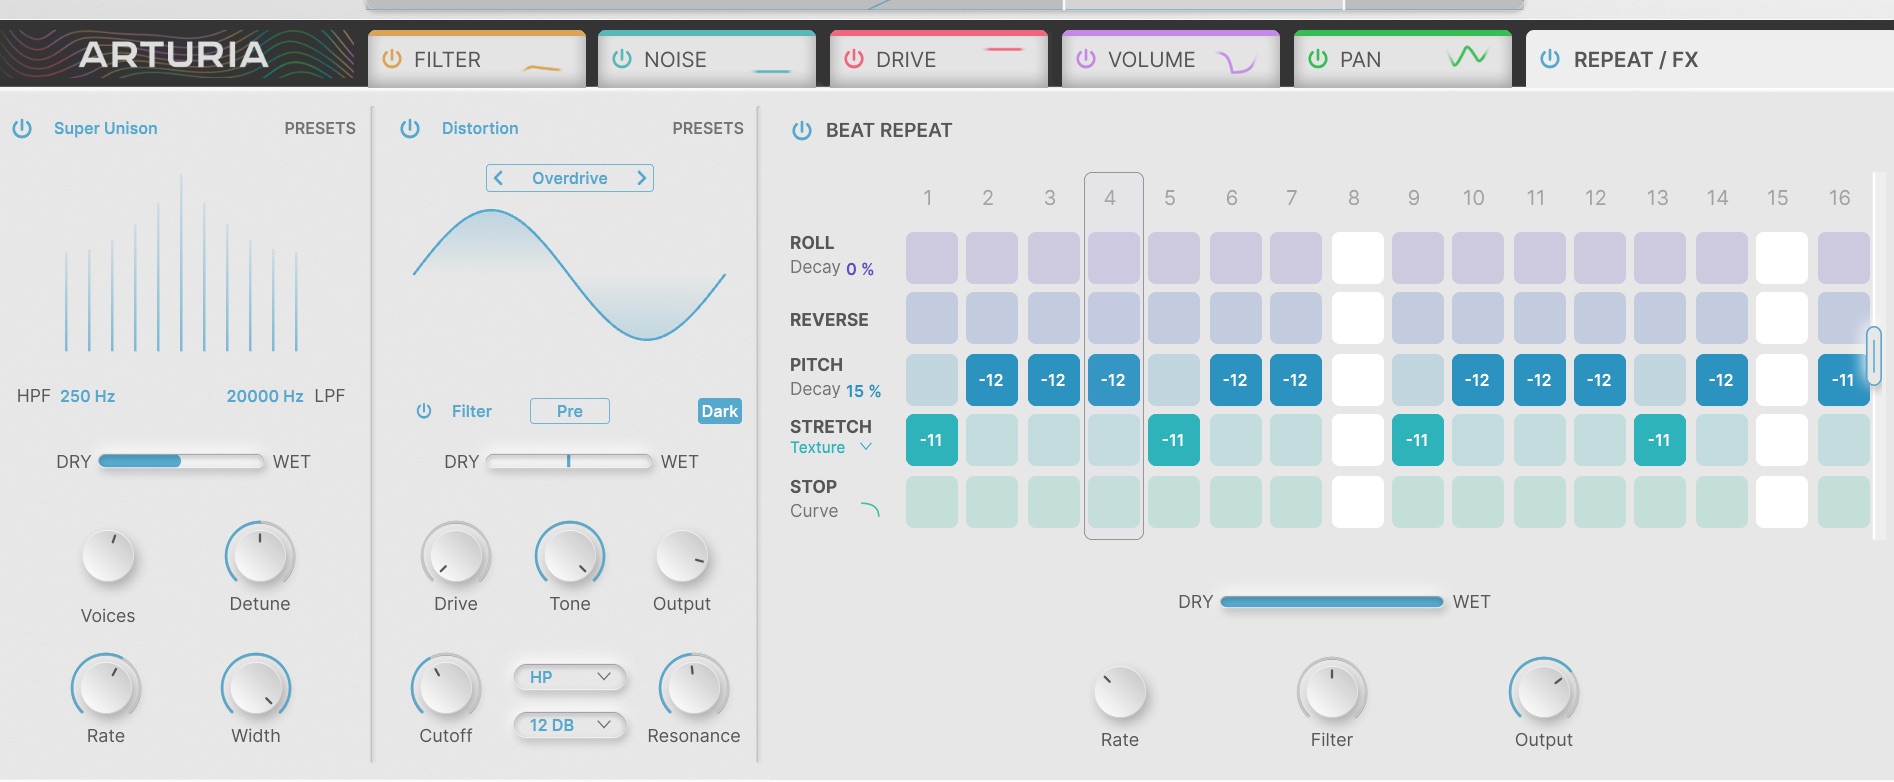Click the Dark button in Distortion

(x=719, y=411)
